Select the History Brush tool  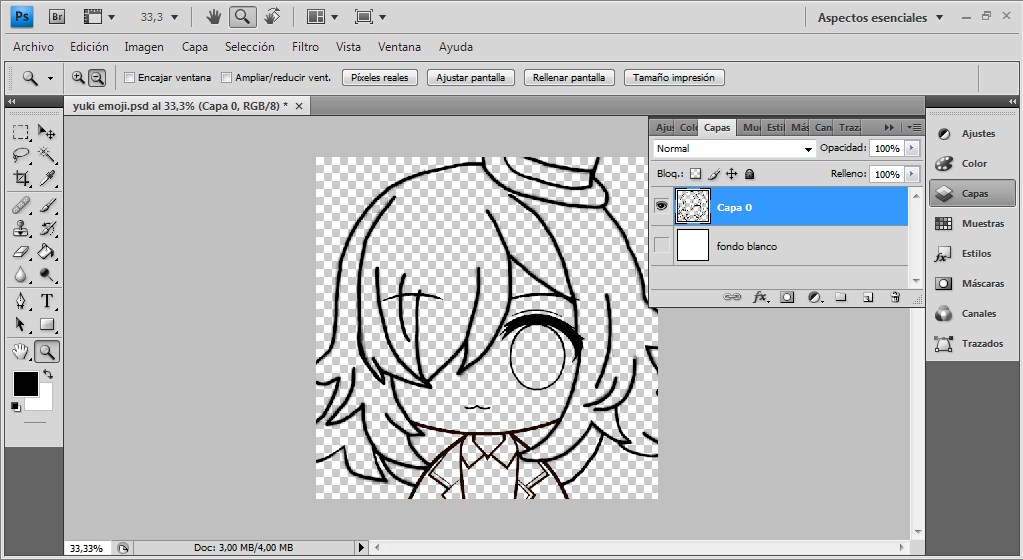pyautogui.click(x=46, y=228)
